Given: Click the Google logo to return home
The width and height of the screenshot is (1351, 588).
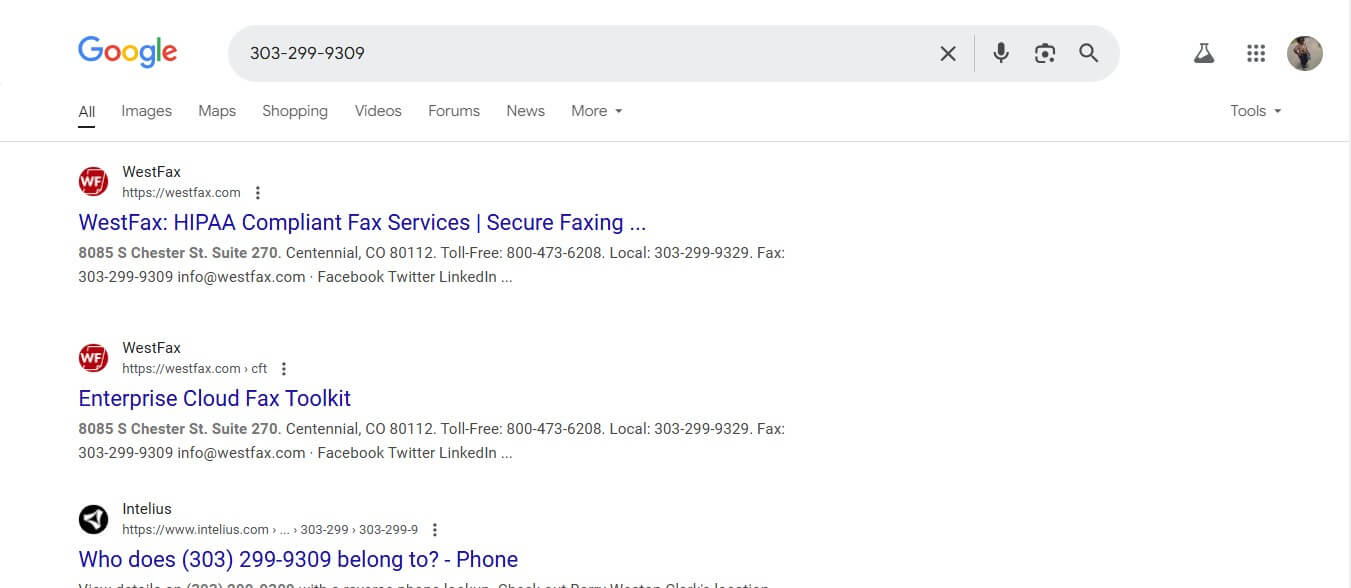Looking at the screenshot, I should [127, 52].
